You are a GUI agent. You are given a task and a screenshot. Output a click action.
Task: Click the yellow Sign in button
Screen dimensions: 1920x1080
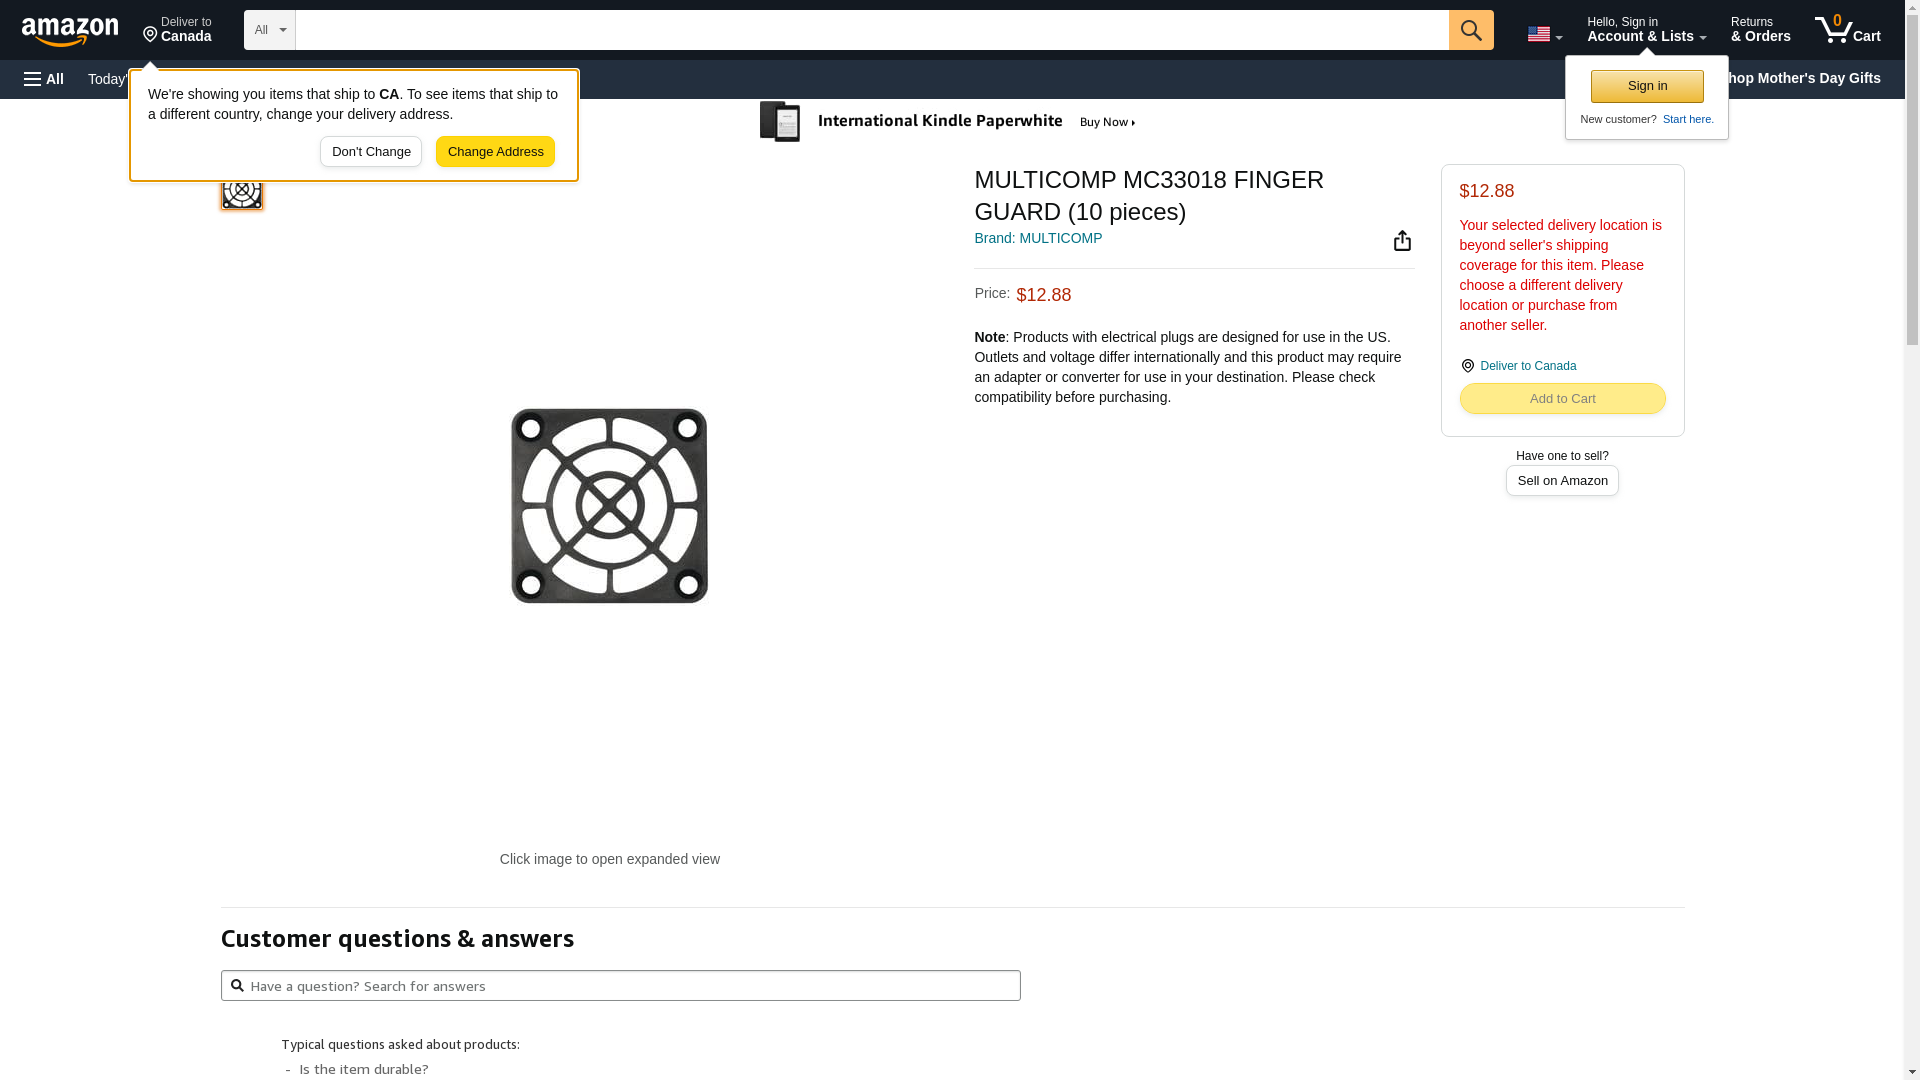(x=1647, y=86)
